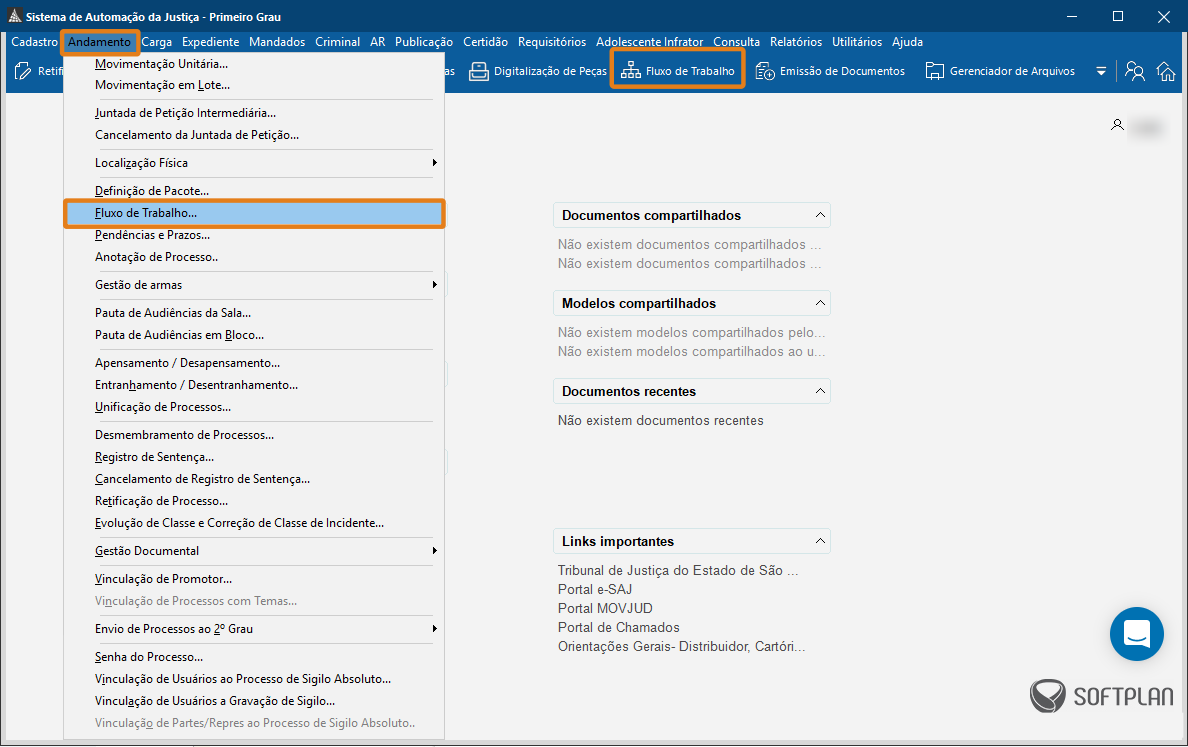This screenshot has width=1188, height=747.
Task: Click the Gerenciador de Arquivos folder icon
Action: point(935,71)
